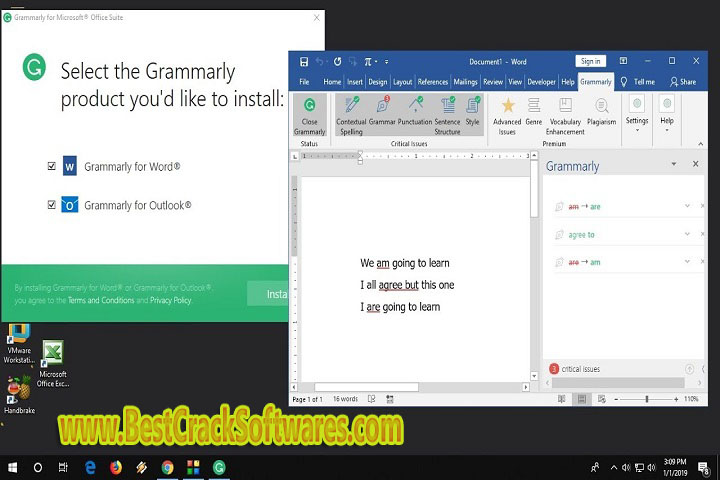Screen dimensions: 720x480
Task: Expand the 'are → am' suggestion card
Action: pos(687,262)
